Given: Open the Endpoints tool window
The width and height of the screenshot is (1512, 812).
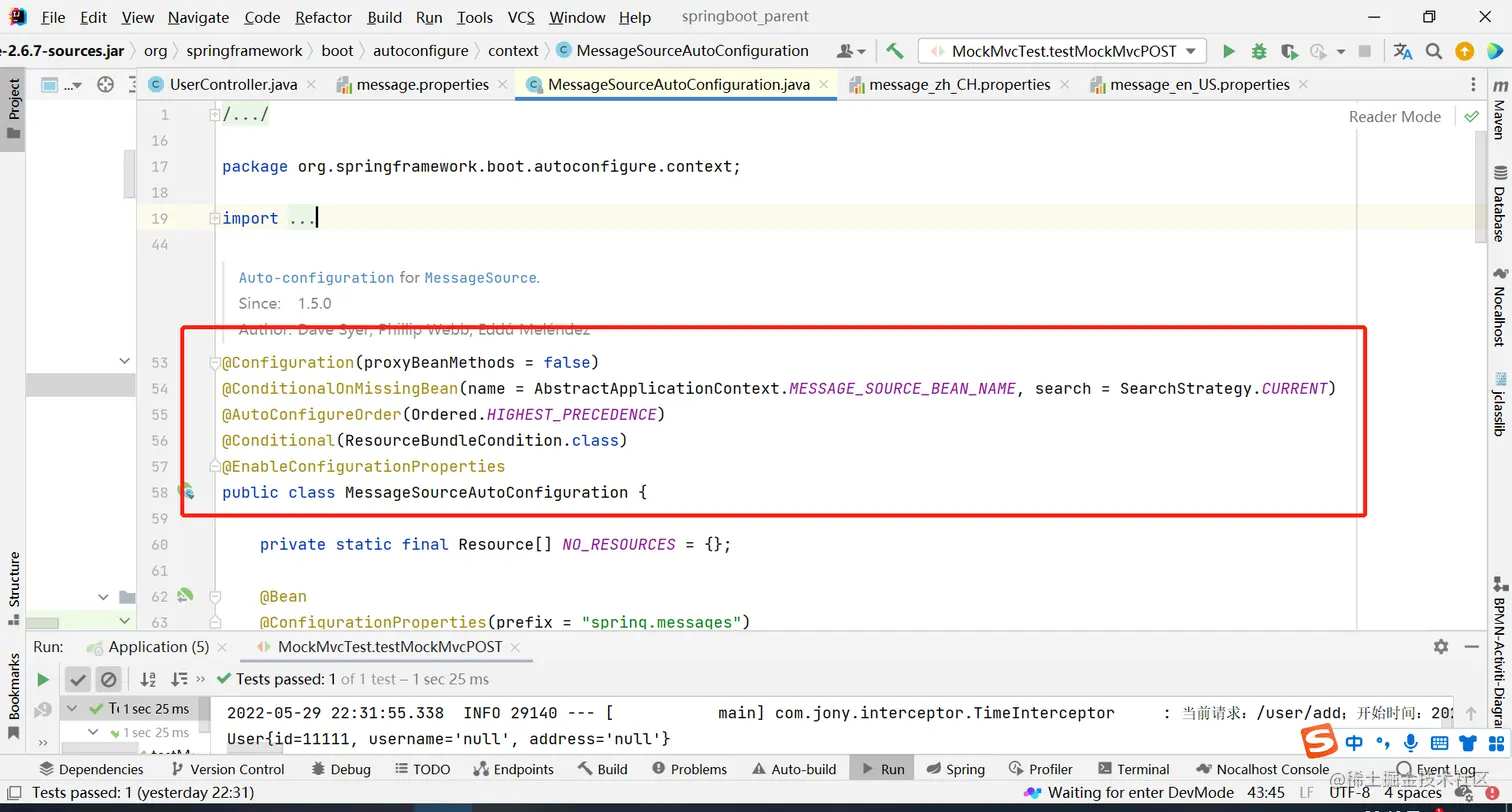Looking at the screenshot, I should click(x=513, y=769).
